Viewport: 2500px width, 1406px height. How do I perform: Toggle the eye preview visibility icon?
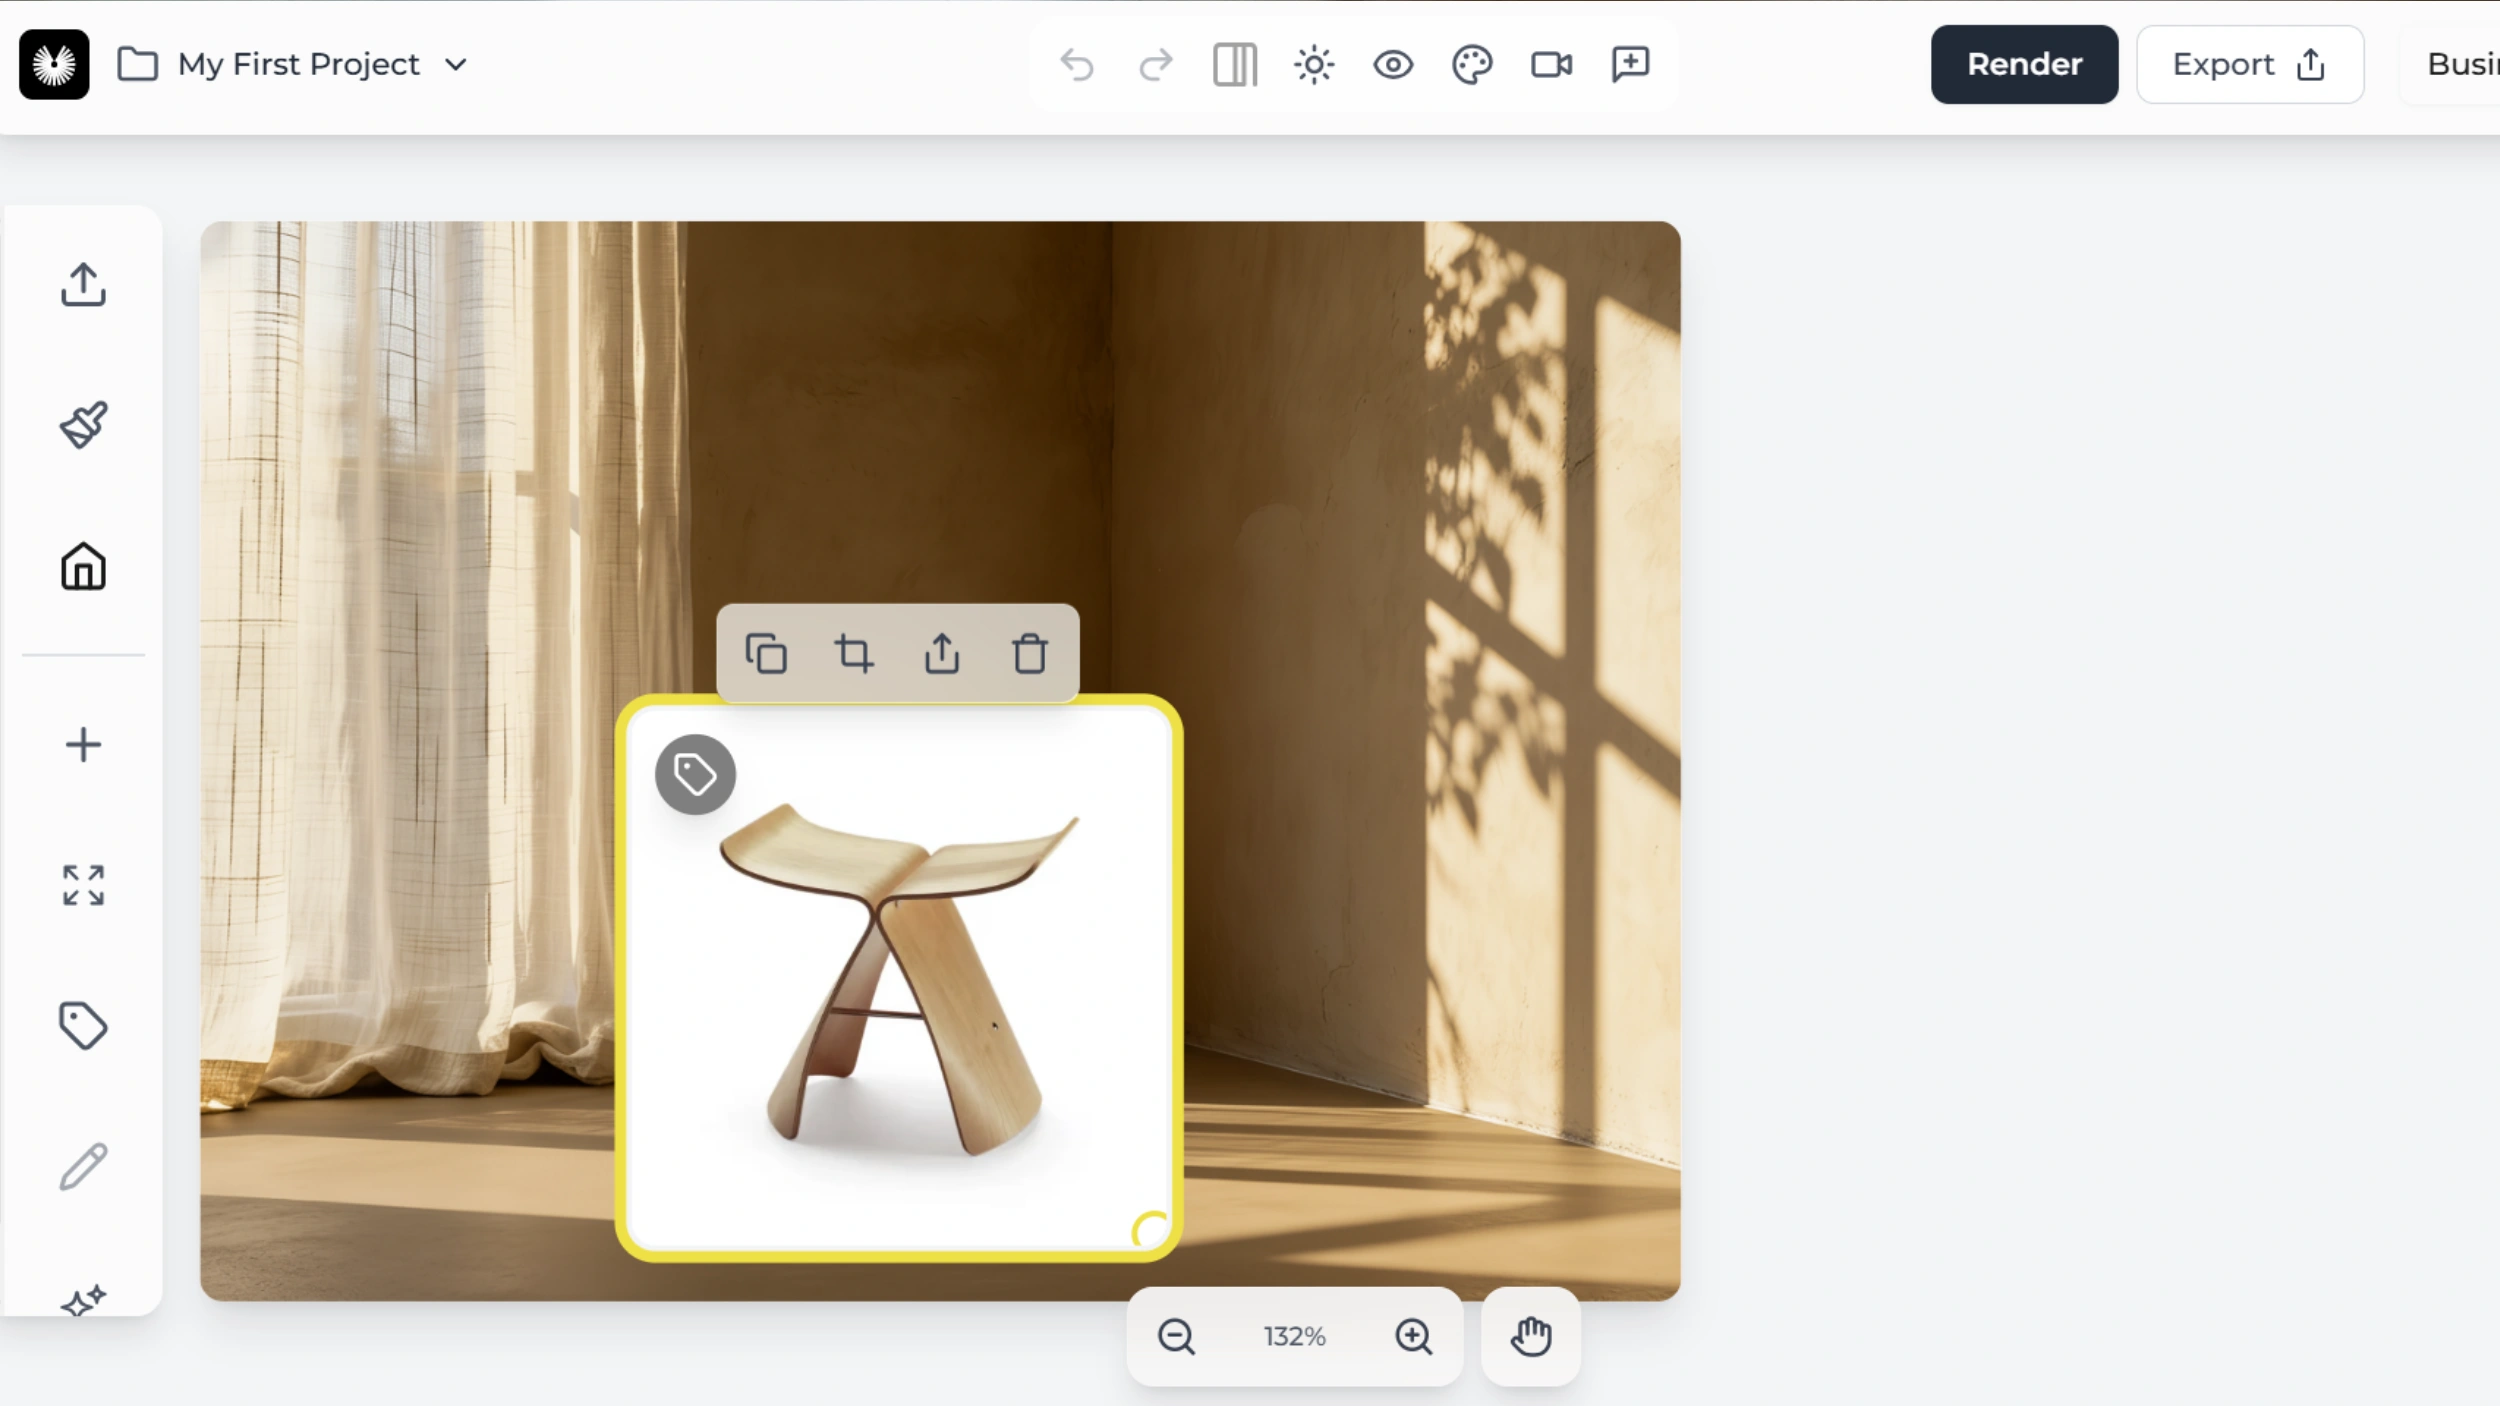pyautogui.click(x=1392, y=65)
